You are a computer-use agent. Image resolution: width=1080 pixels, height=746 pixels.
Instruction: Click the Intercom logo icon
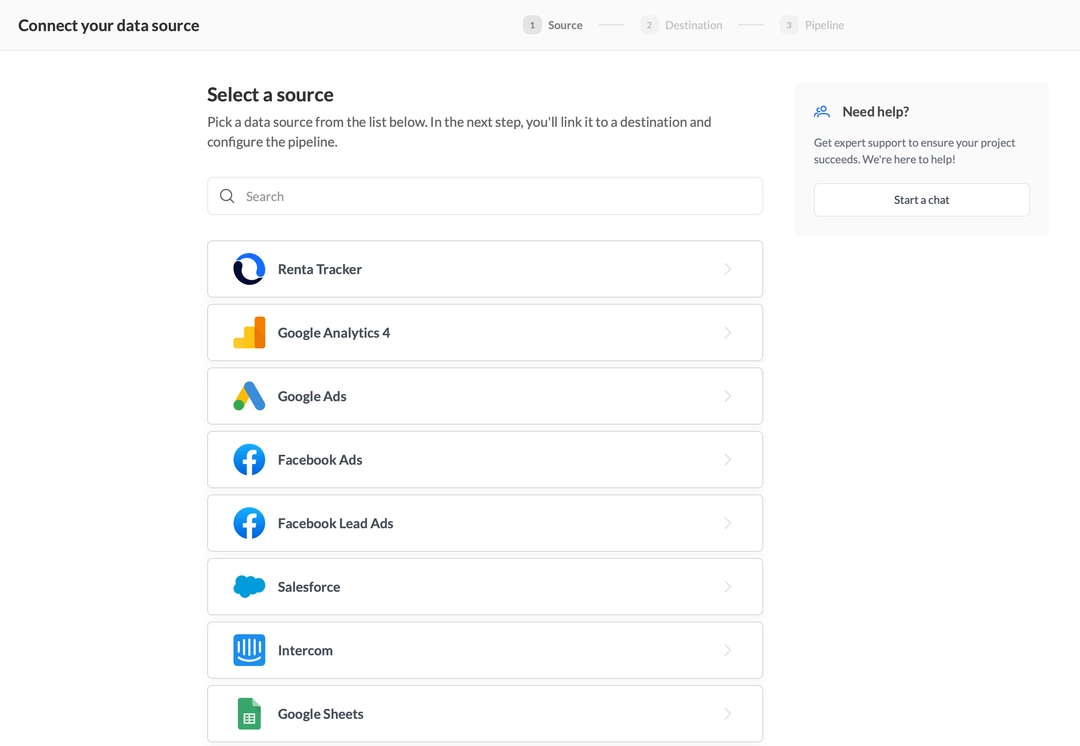coord(249,650)
